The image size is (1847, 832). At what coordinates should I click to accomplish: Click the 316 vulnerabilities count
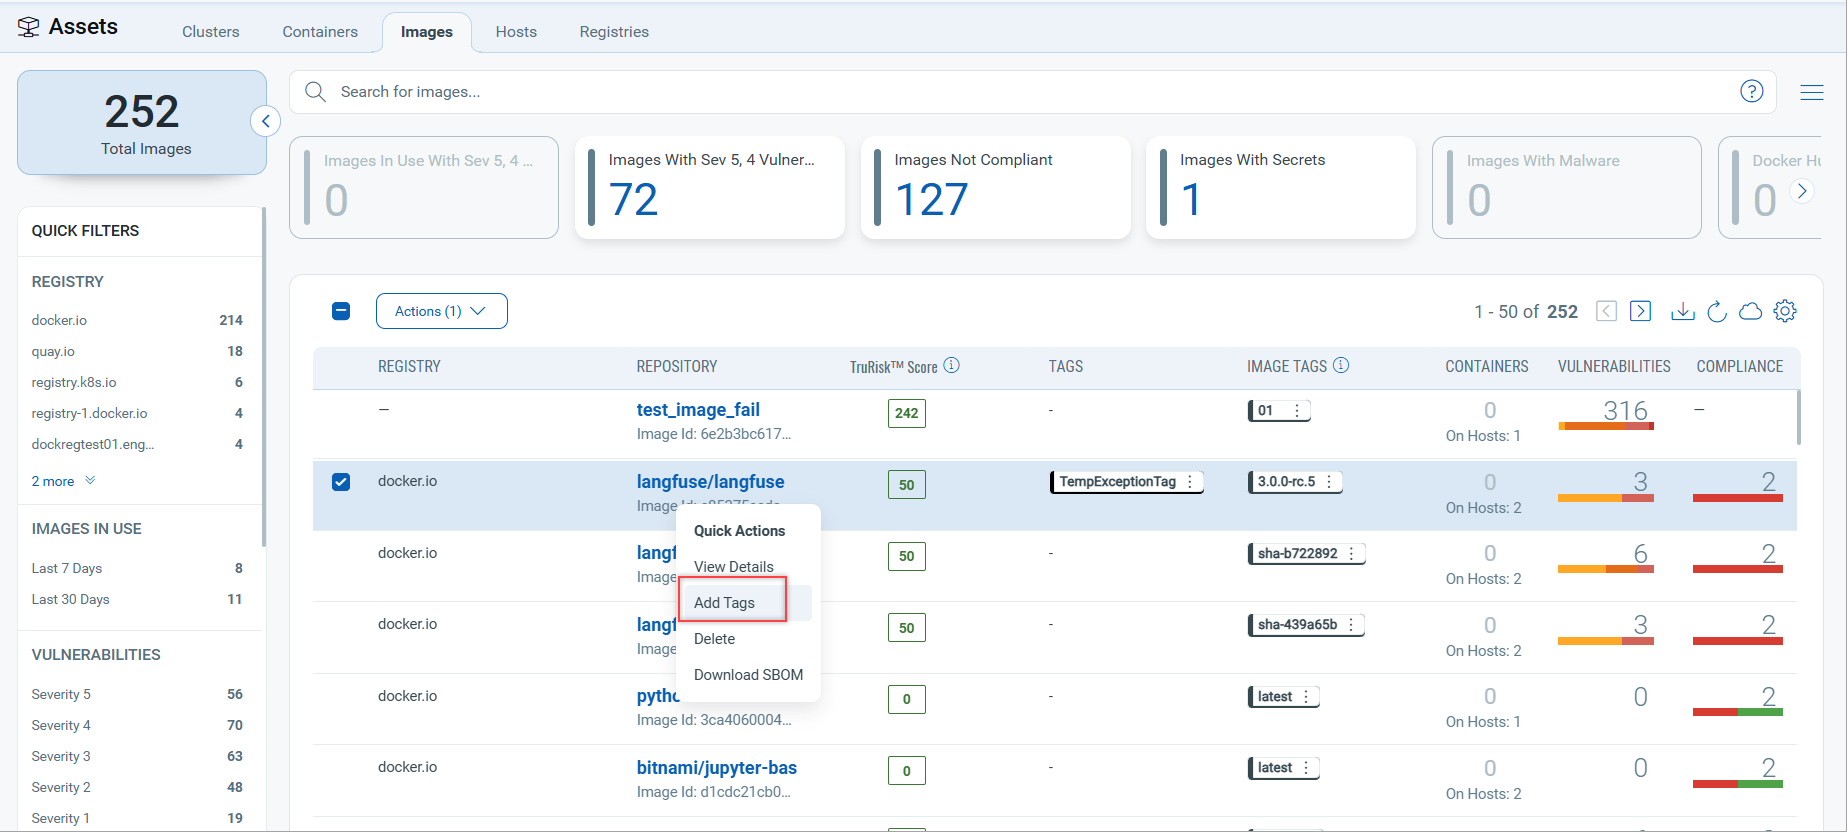click(1625, 410)
